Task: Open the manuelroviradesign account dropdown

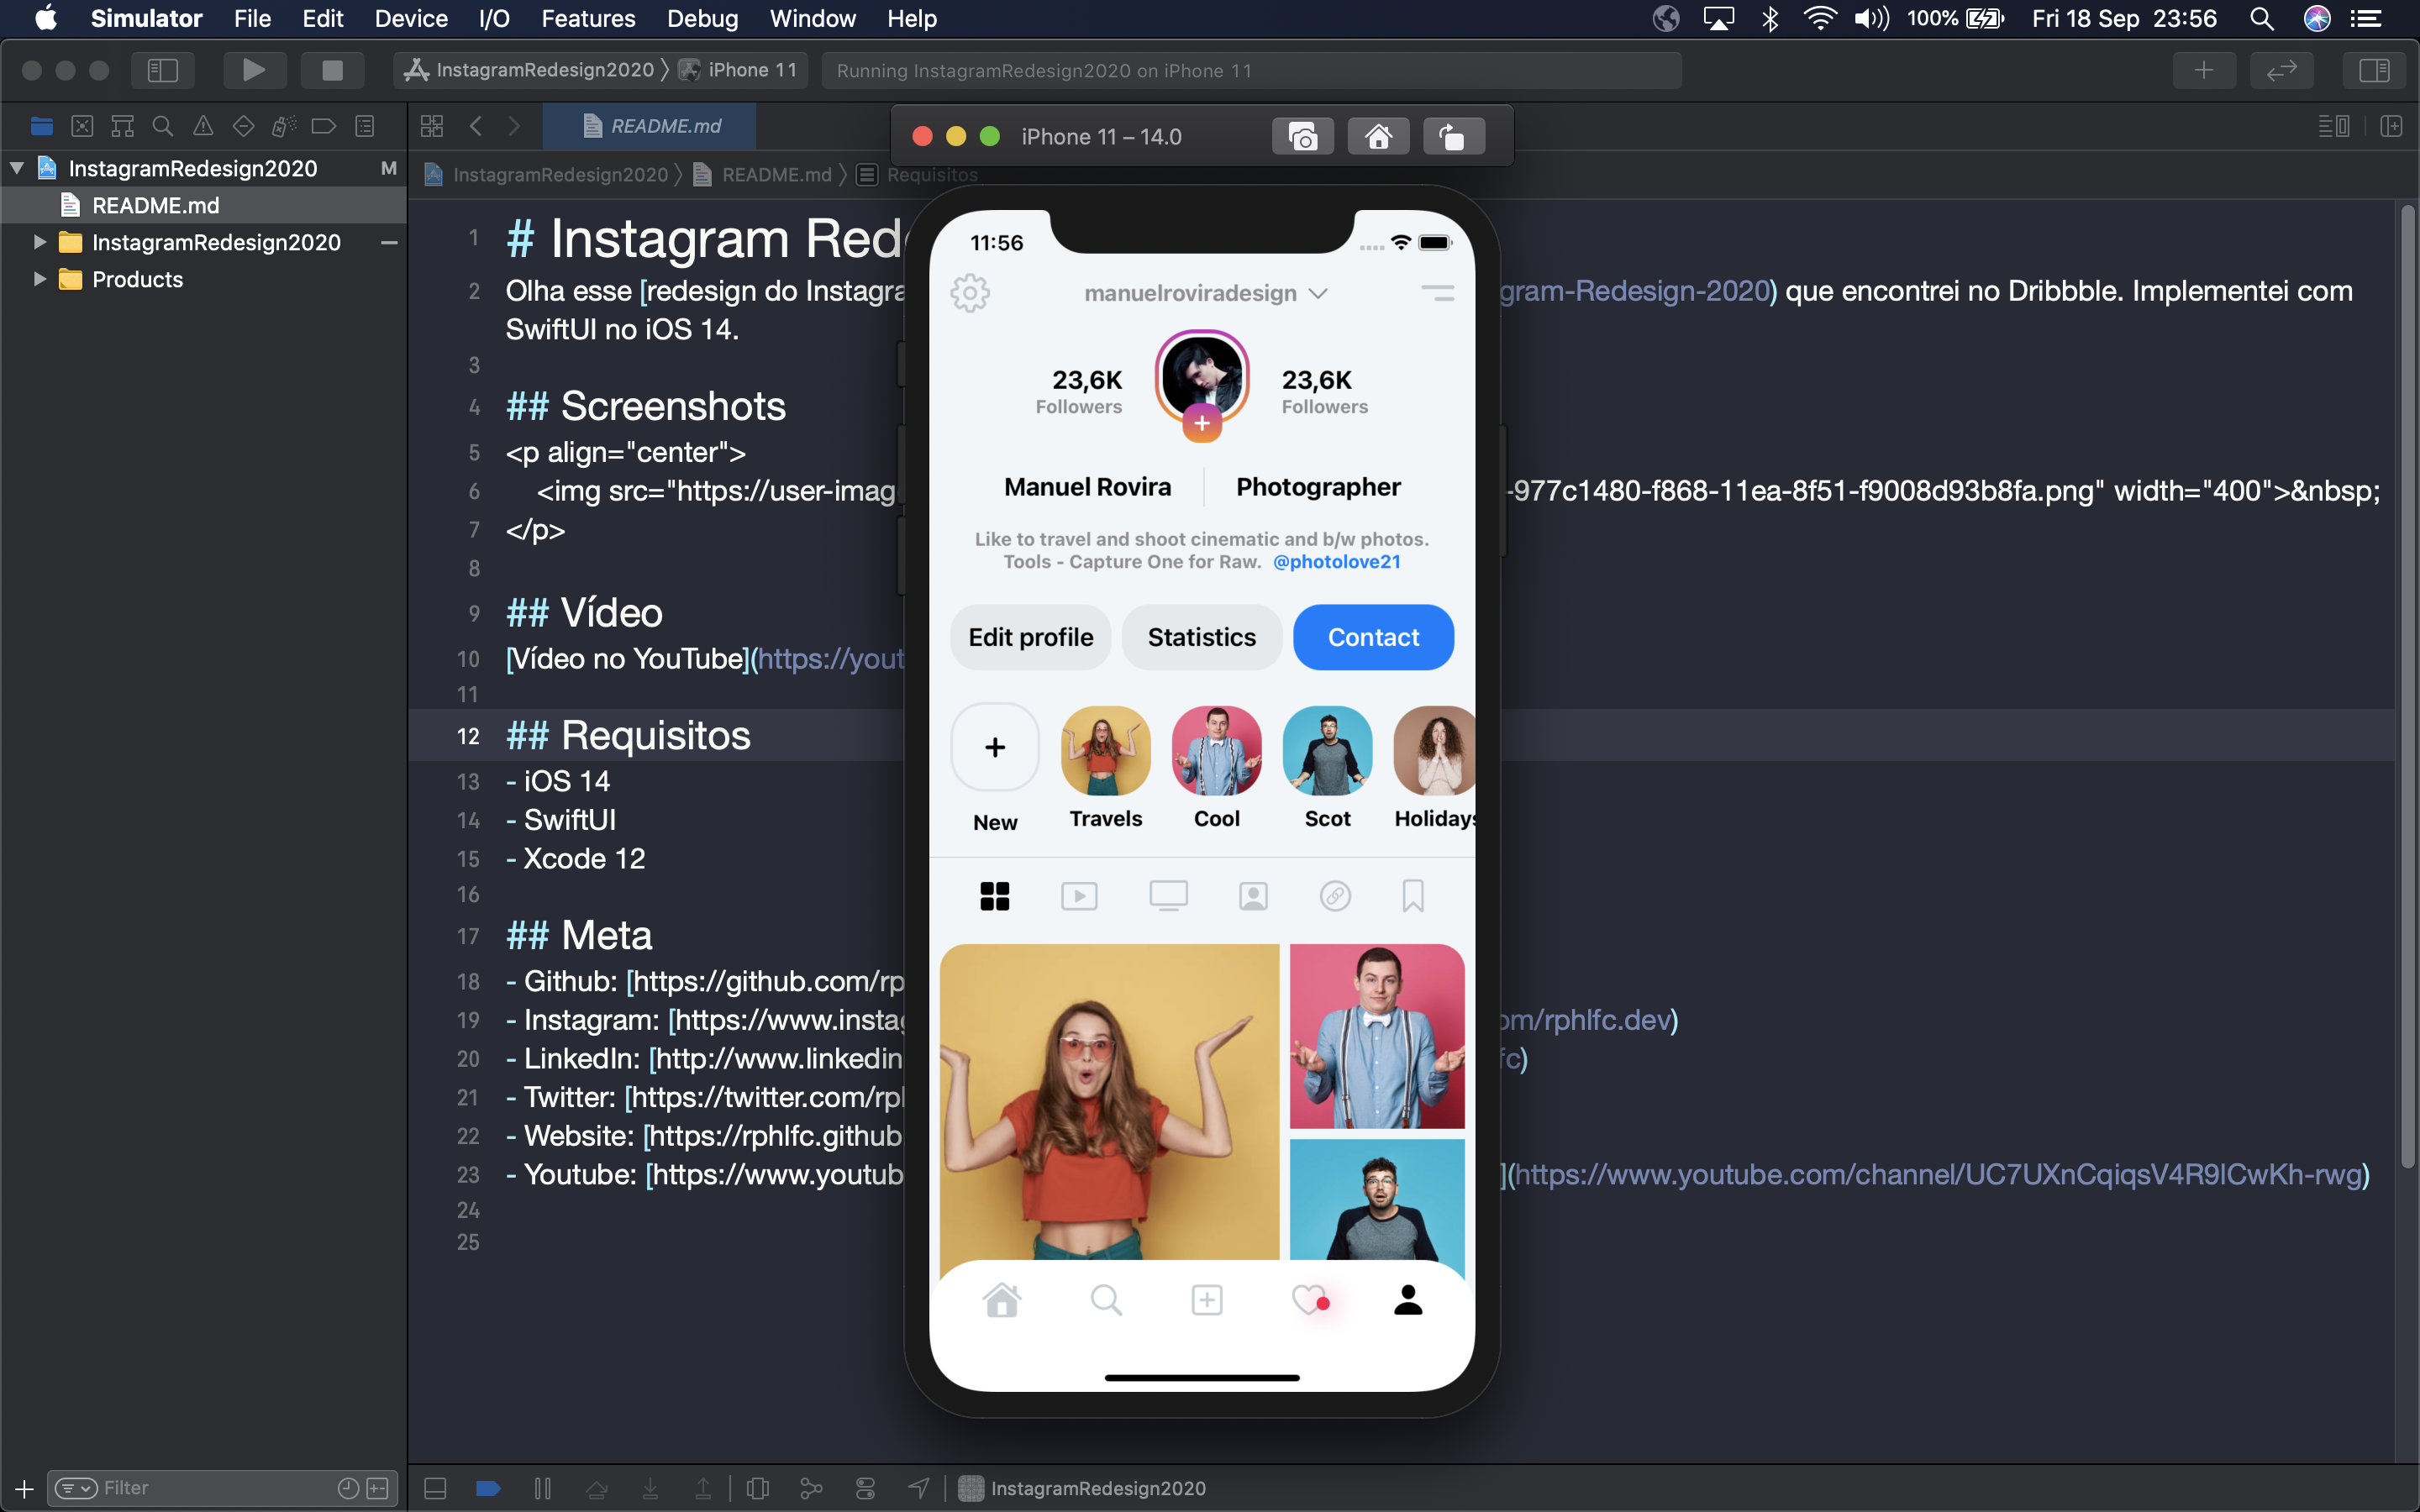Action: click(x=1318, y=293)
